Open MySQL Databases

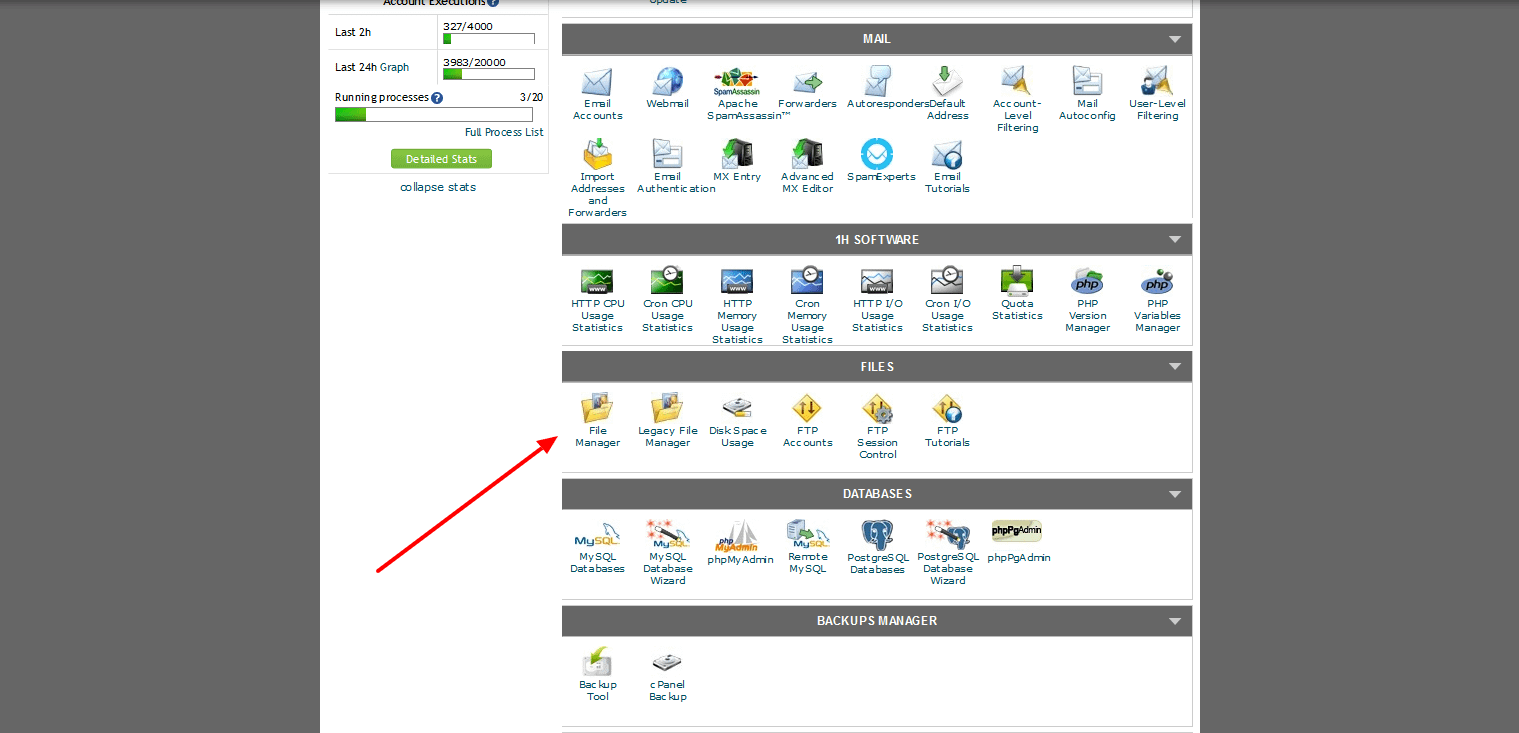(597, 547)
